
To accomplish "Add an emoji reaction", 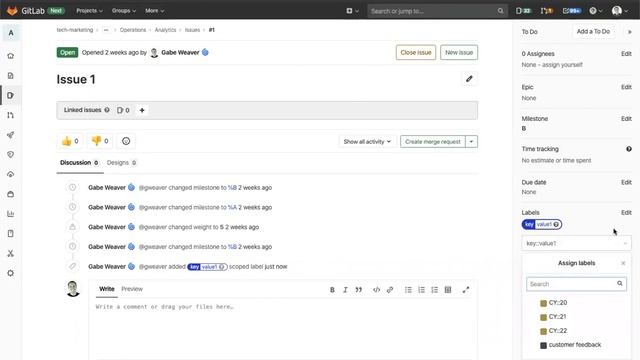I will coord(126,141).
